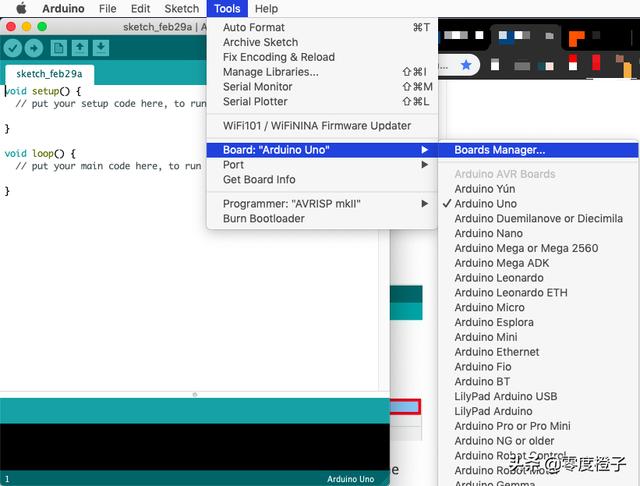The width and height of the screenshot is (640, 486).
Task: Close the Tools menu in menu bar
Action: 227,9
